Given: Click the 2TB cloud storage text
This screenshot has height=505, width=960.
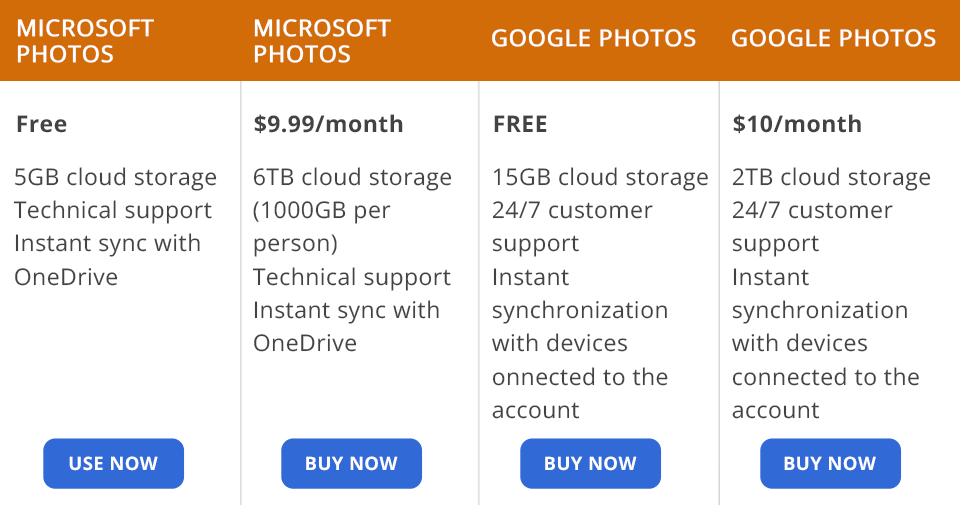Looking at the screenshot, I should point(831,177).
